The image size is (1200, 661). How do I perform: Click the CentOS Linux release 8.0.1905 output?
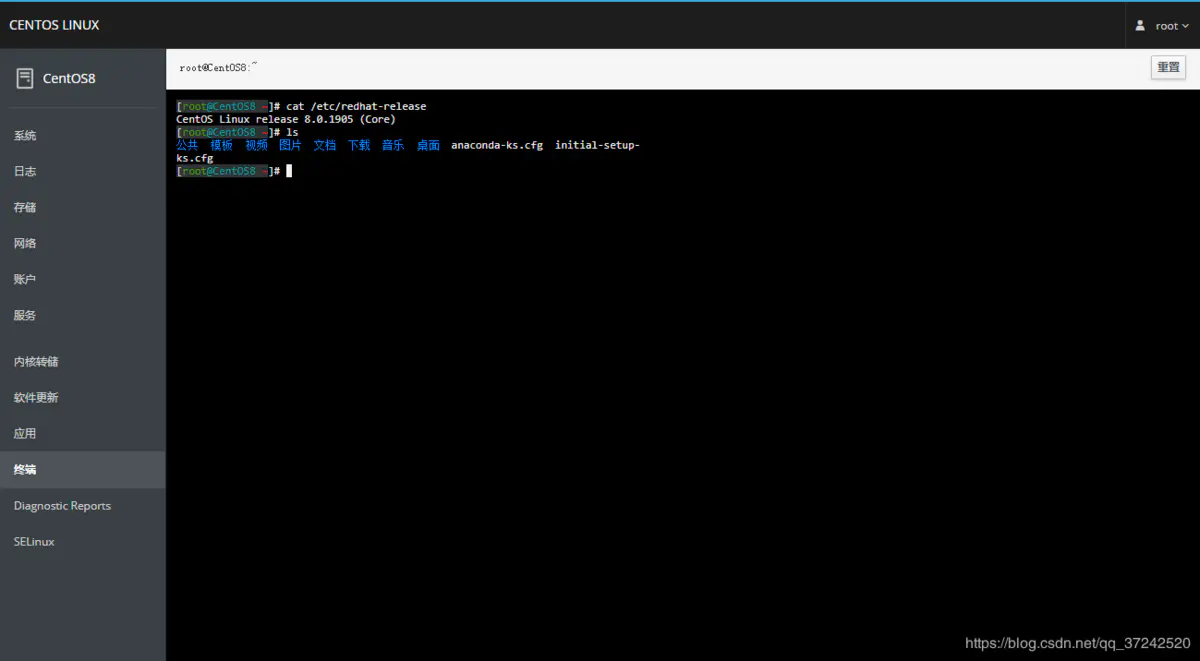point(286,119)
